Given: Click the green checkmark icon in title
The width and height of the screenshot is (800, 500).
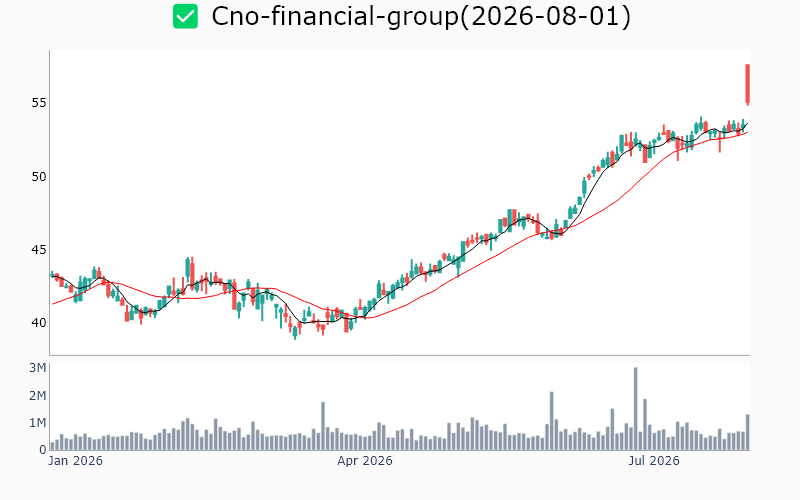Looking at the screenshot, I should [185, 16].
